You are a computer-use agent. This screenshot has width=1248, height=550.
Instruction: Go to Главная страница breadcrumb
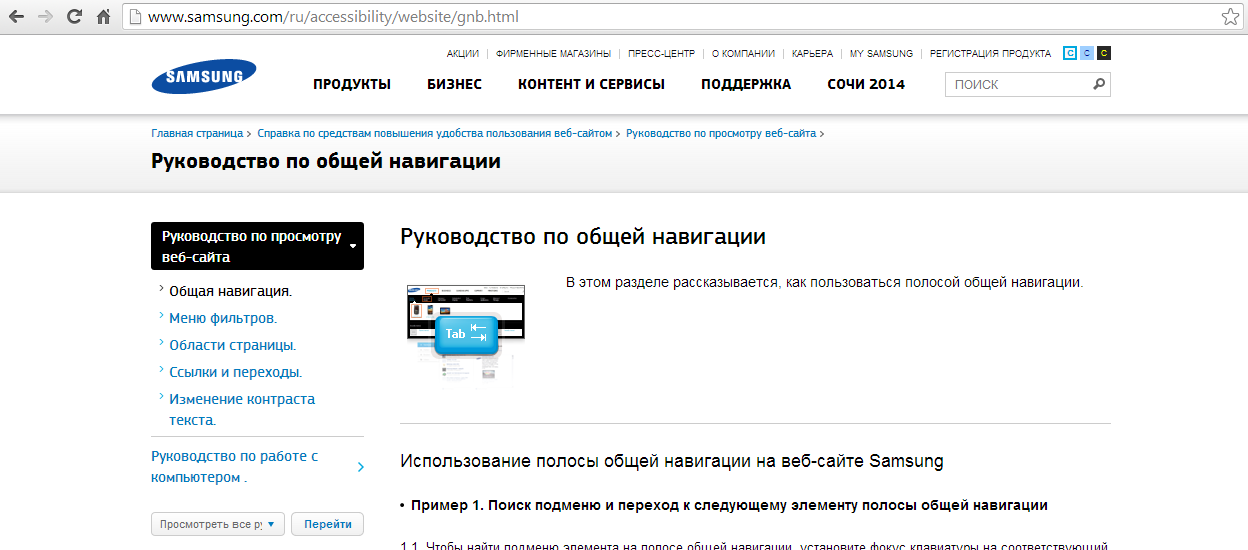point(197,133)
